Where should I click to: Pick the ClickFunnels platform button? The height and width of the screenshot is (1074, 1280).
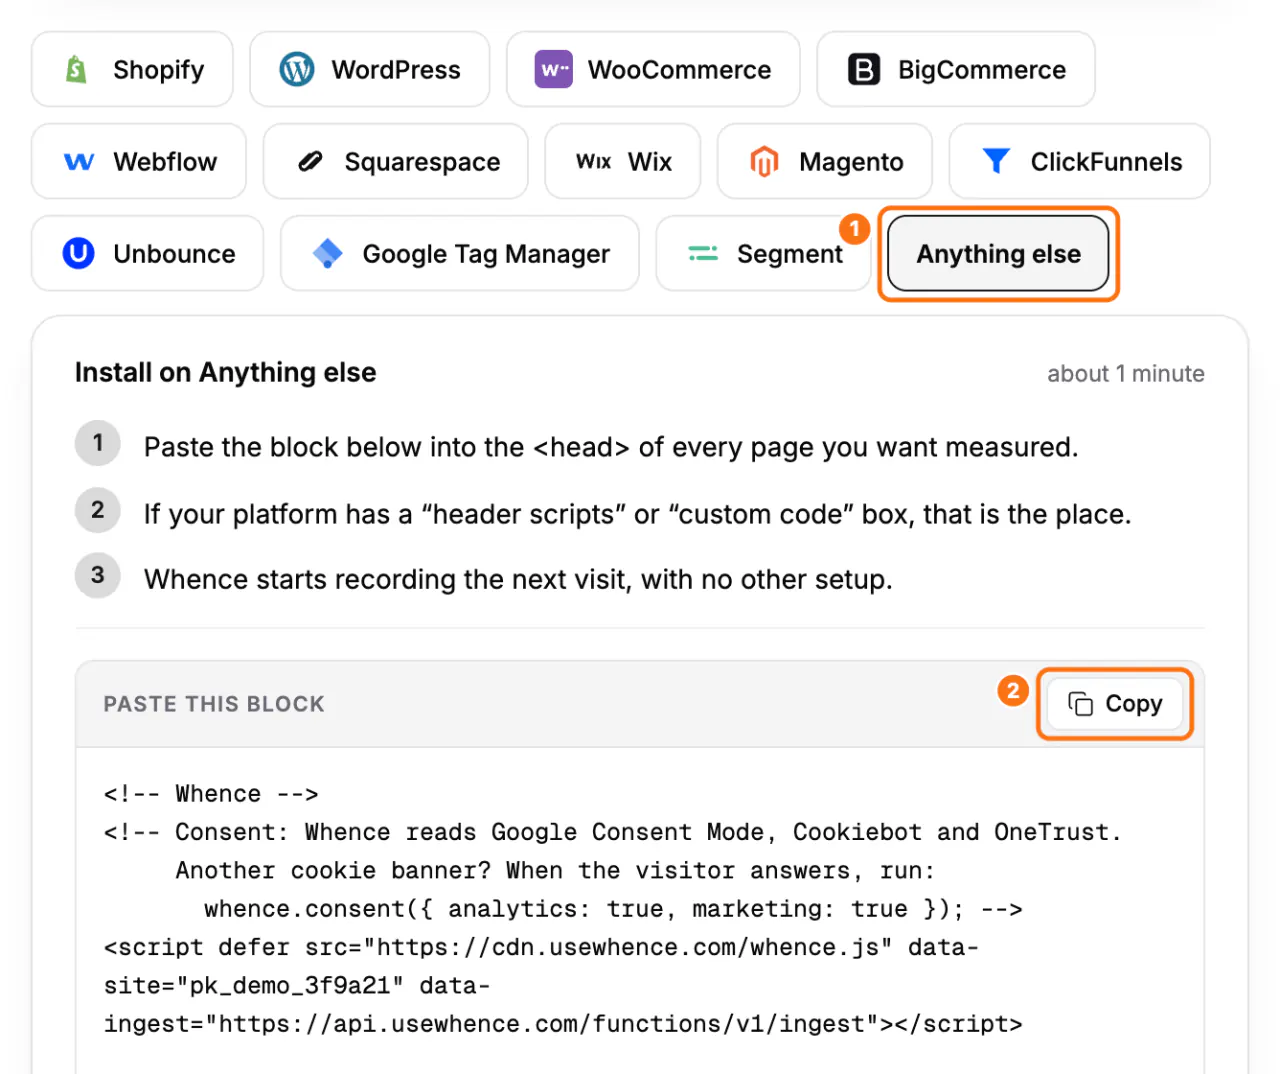tap(1080, 161)
